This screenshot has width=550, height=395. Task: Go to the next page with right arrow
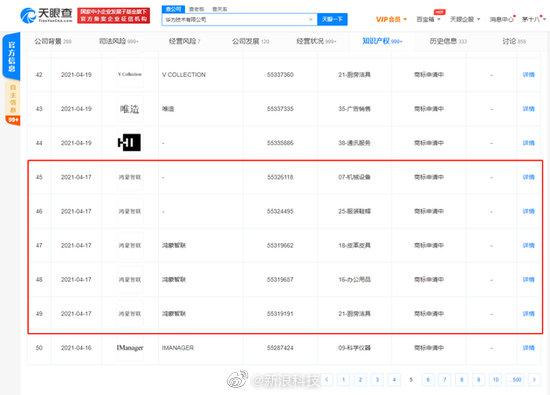[534, 379]
